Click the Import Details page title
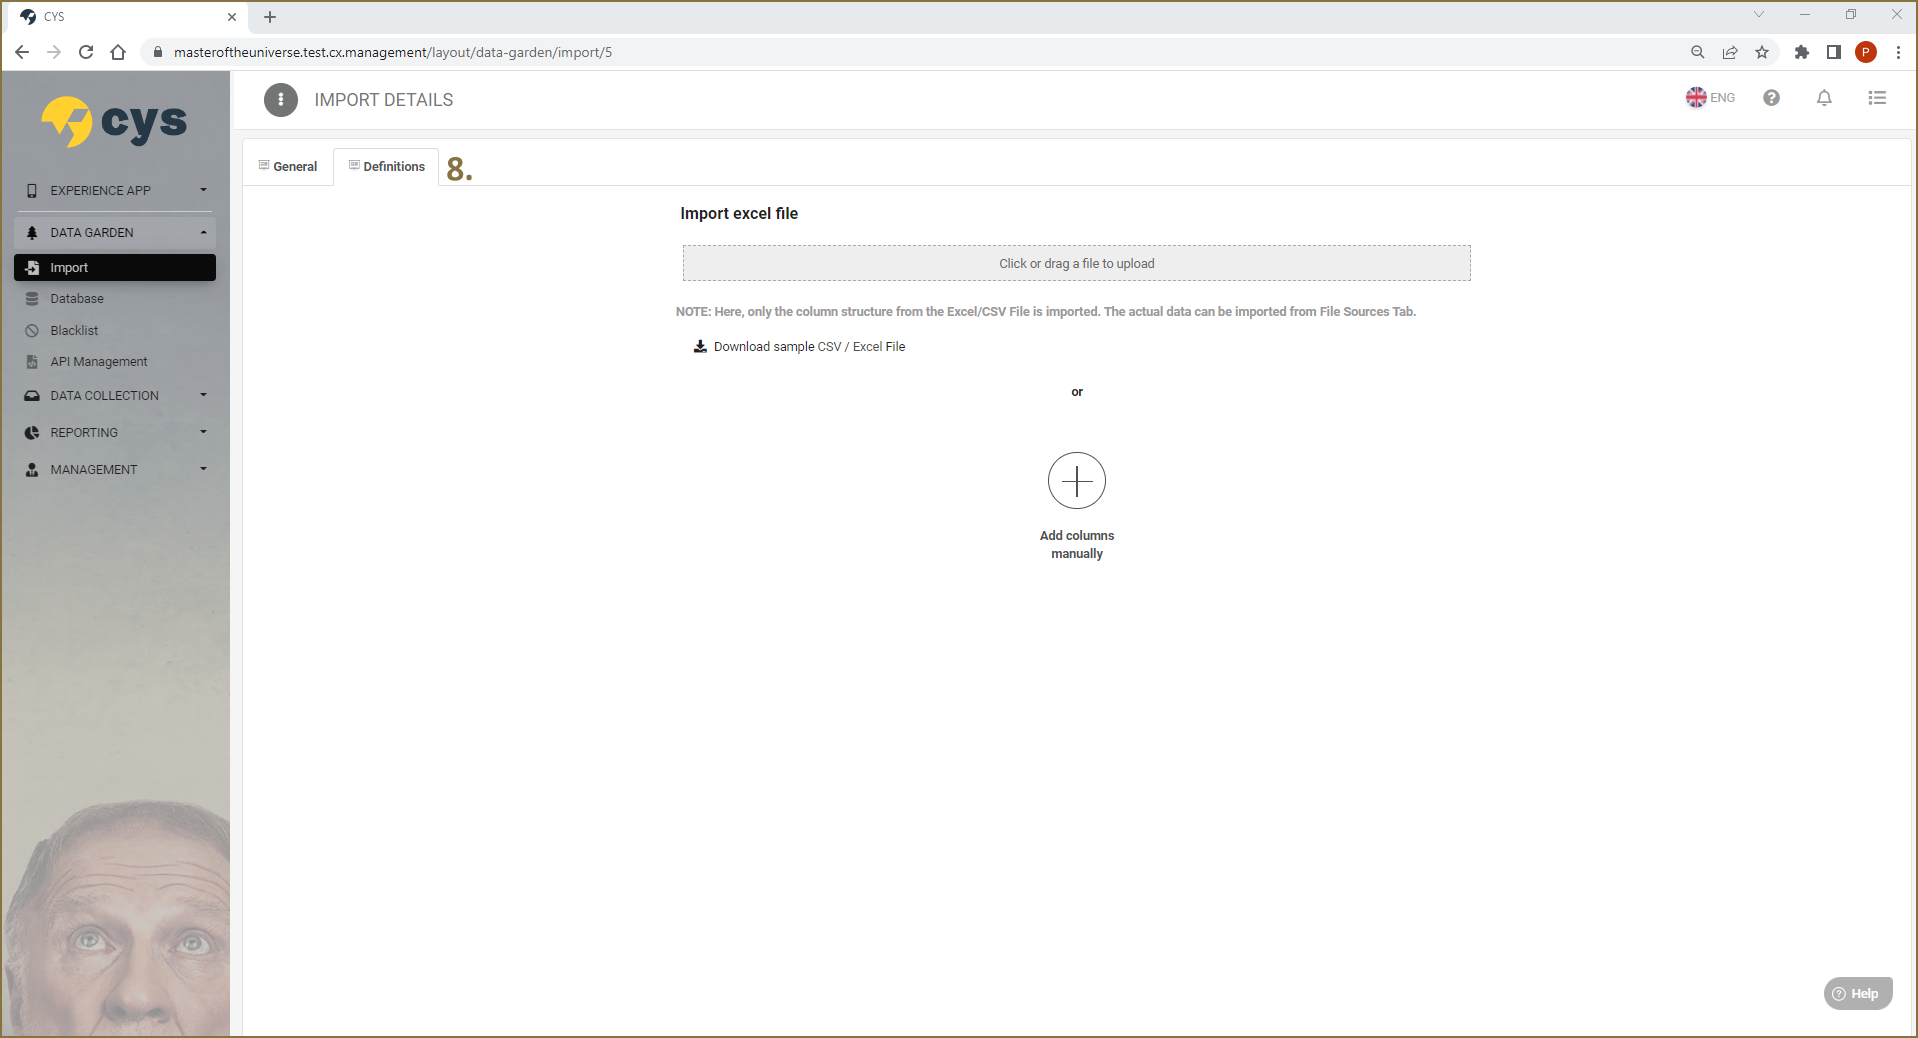The height and width of the screenshot is (1038, 1918). [x=384, y=100]
